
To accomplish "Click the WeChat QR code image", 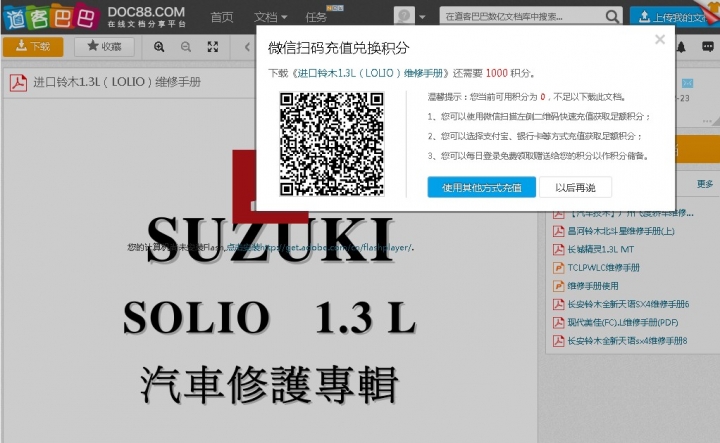I will [332, 144].
